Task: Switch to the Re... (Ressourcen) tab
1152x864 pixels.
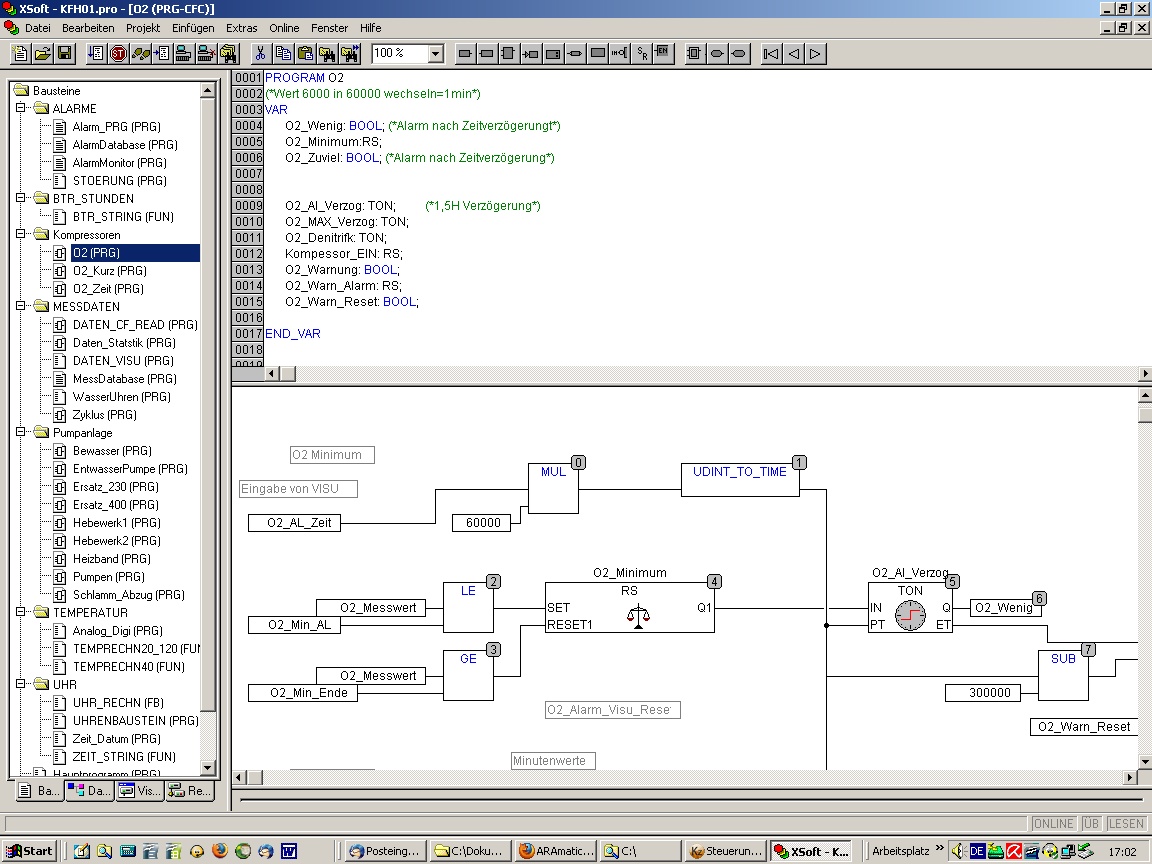Action: 190,791
